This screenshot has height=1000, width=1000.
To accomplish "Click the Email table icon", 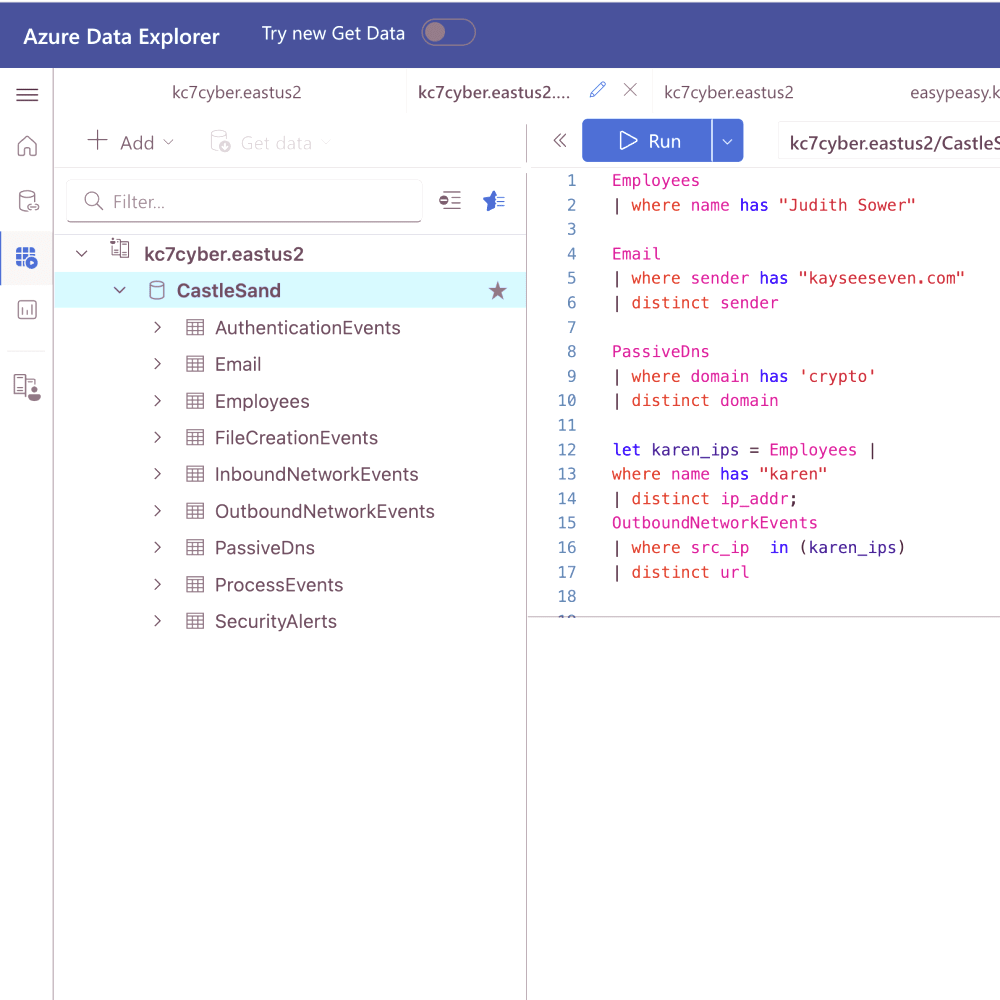I will coord(195,364).
